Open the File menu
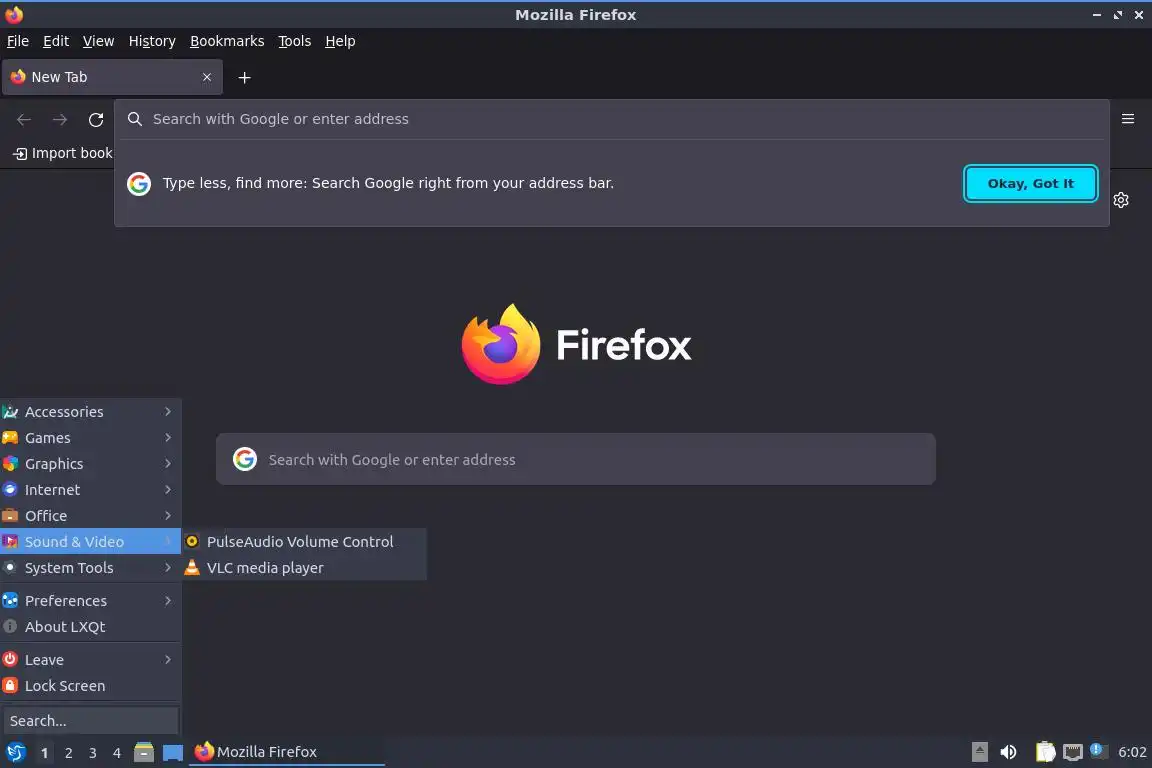Screen dimensions: 1152x768 [18, 41]
